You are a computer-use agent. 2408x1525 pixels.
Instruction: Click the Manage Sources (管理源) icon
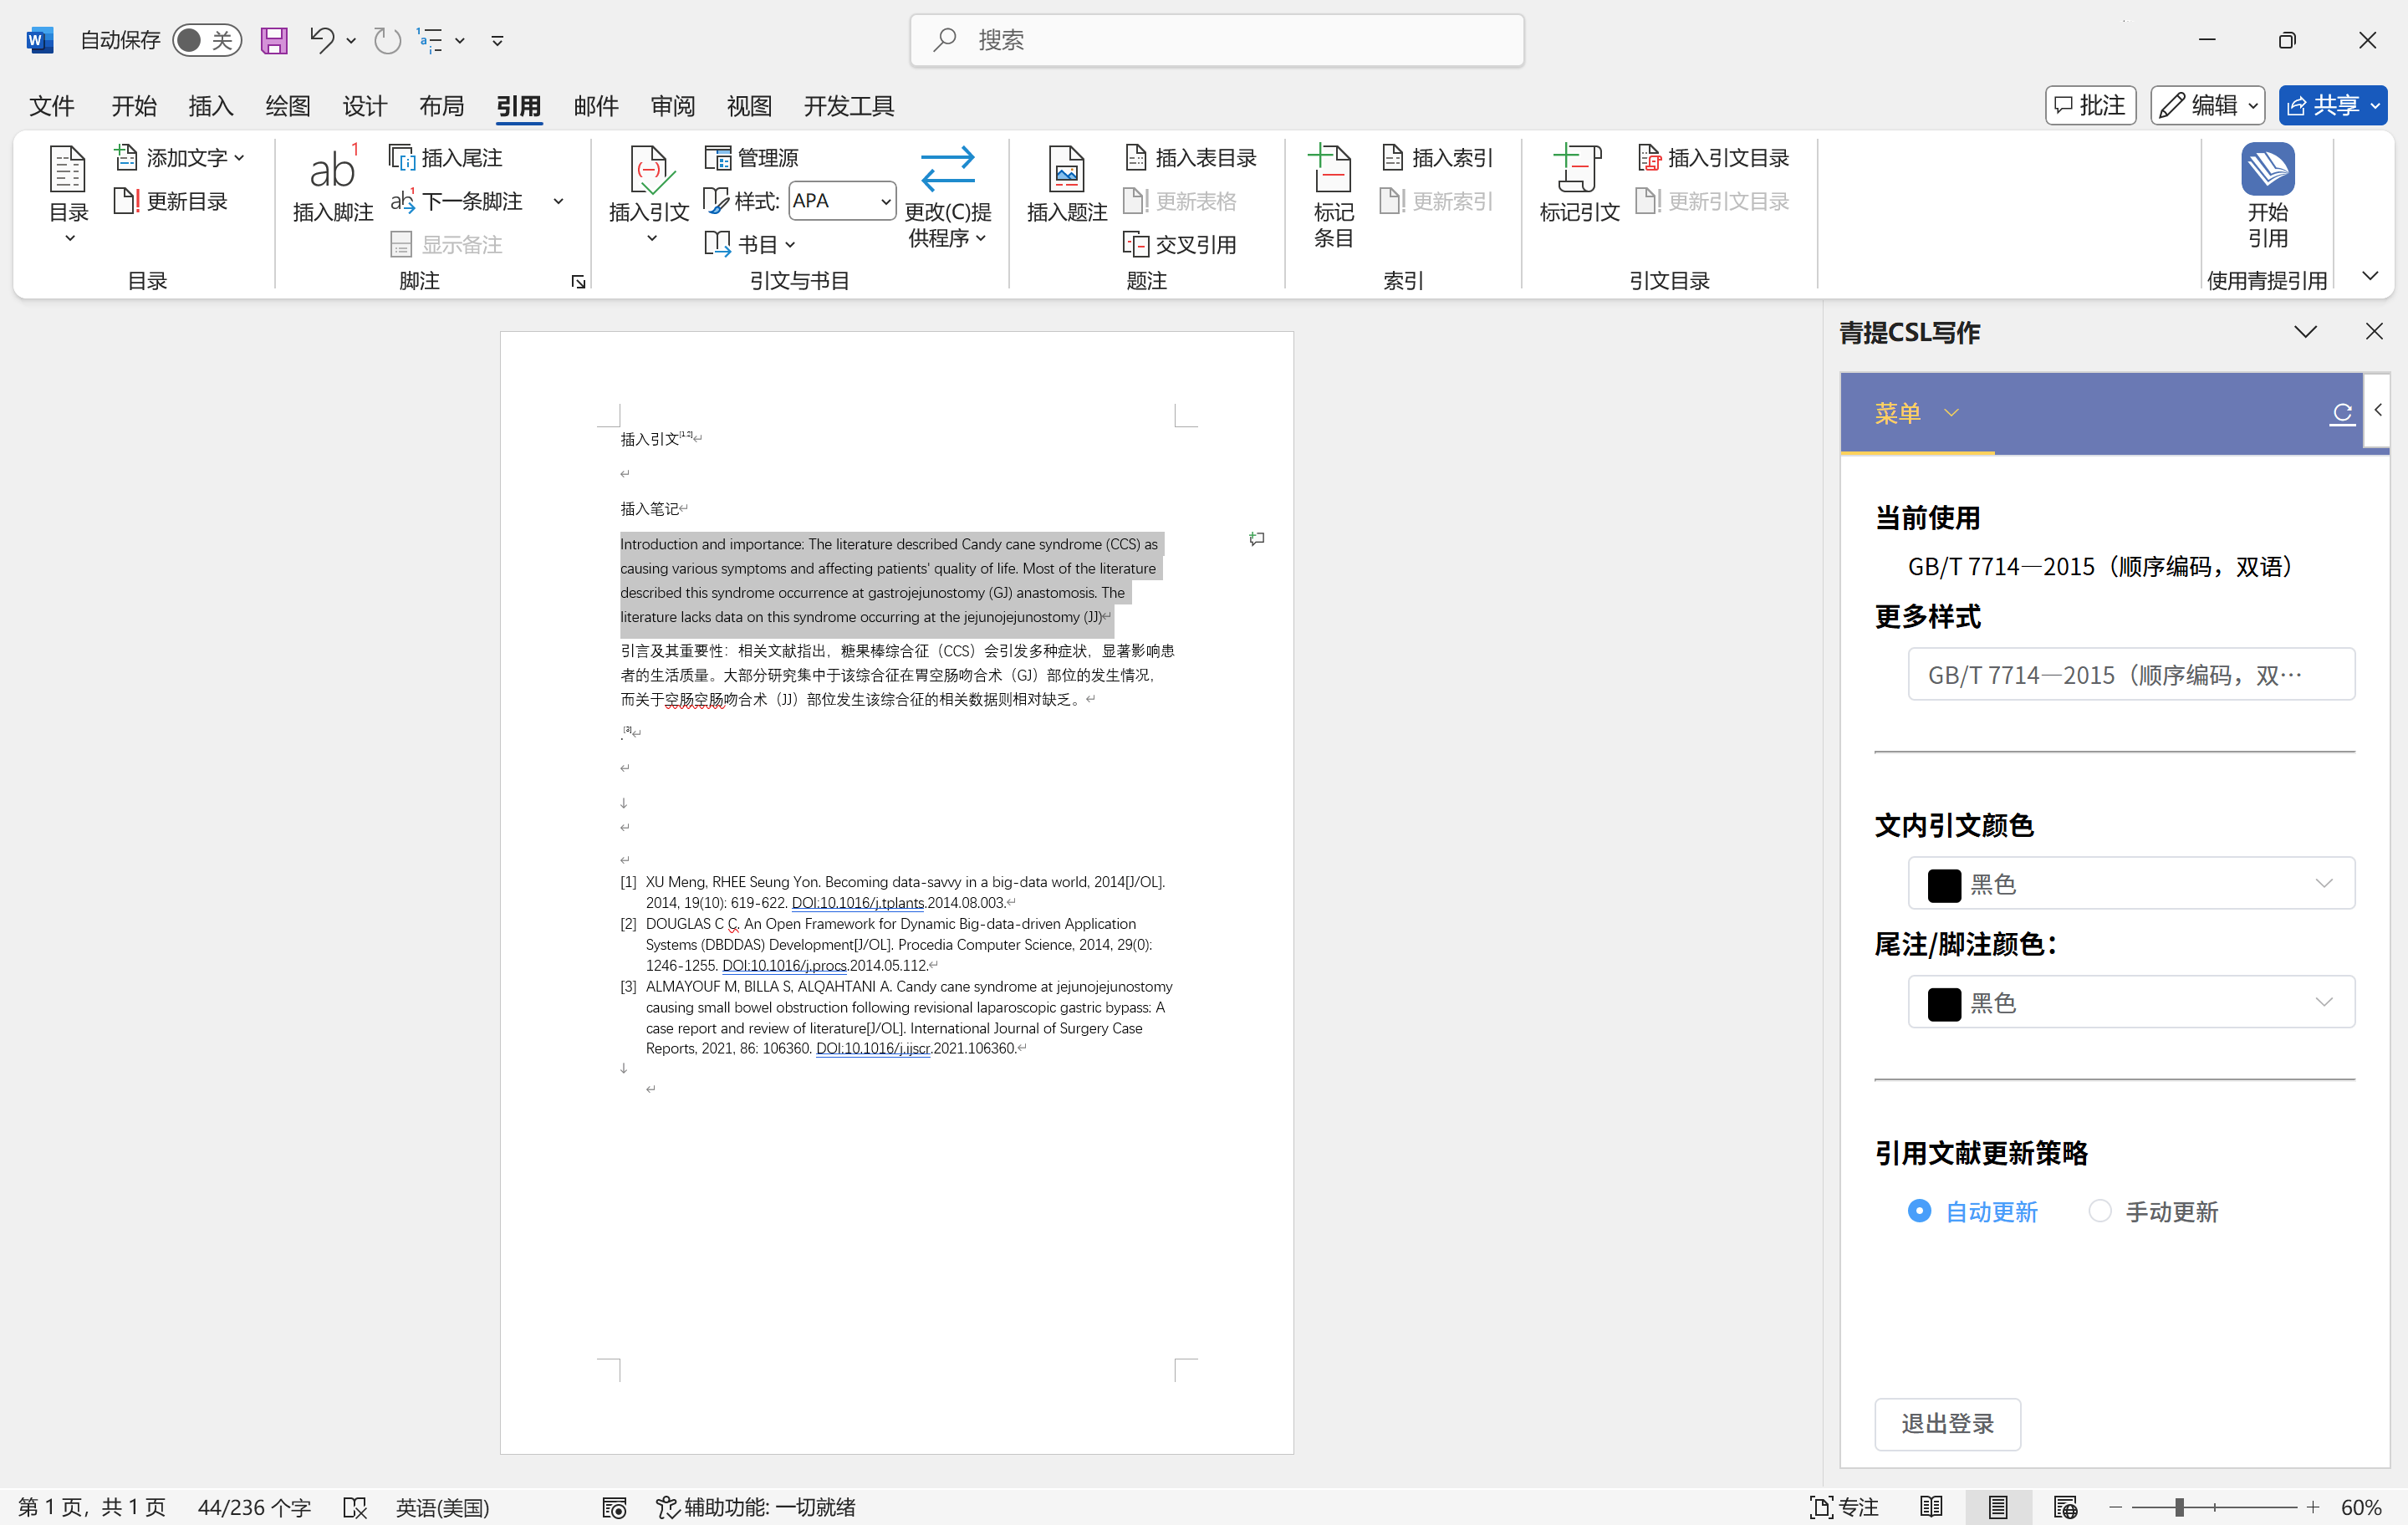click(718, 158)
